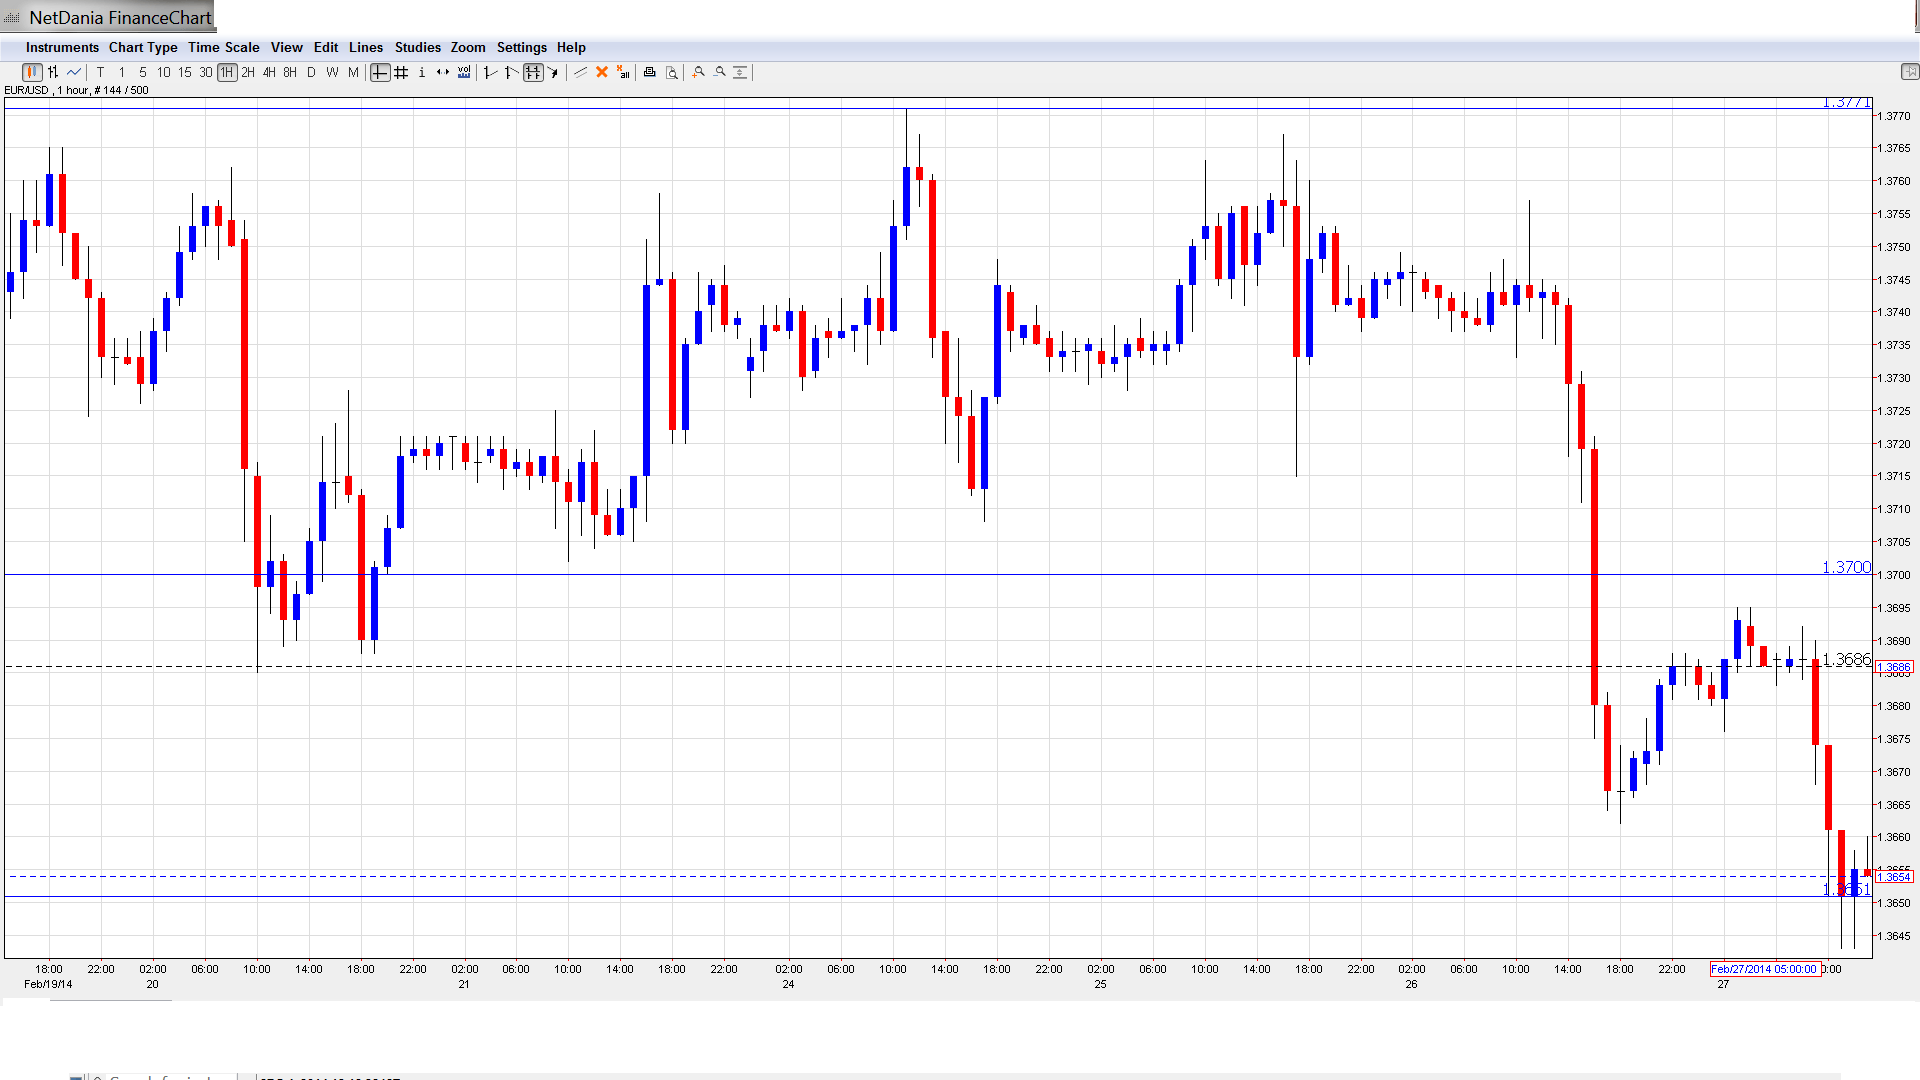Click the red X delete icon

pos(602,72)
